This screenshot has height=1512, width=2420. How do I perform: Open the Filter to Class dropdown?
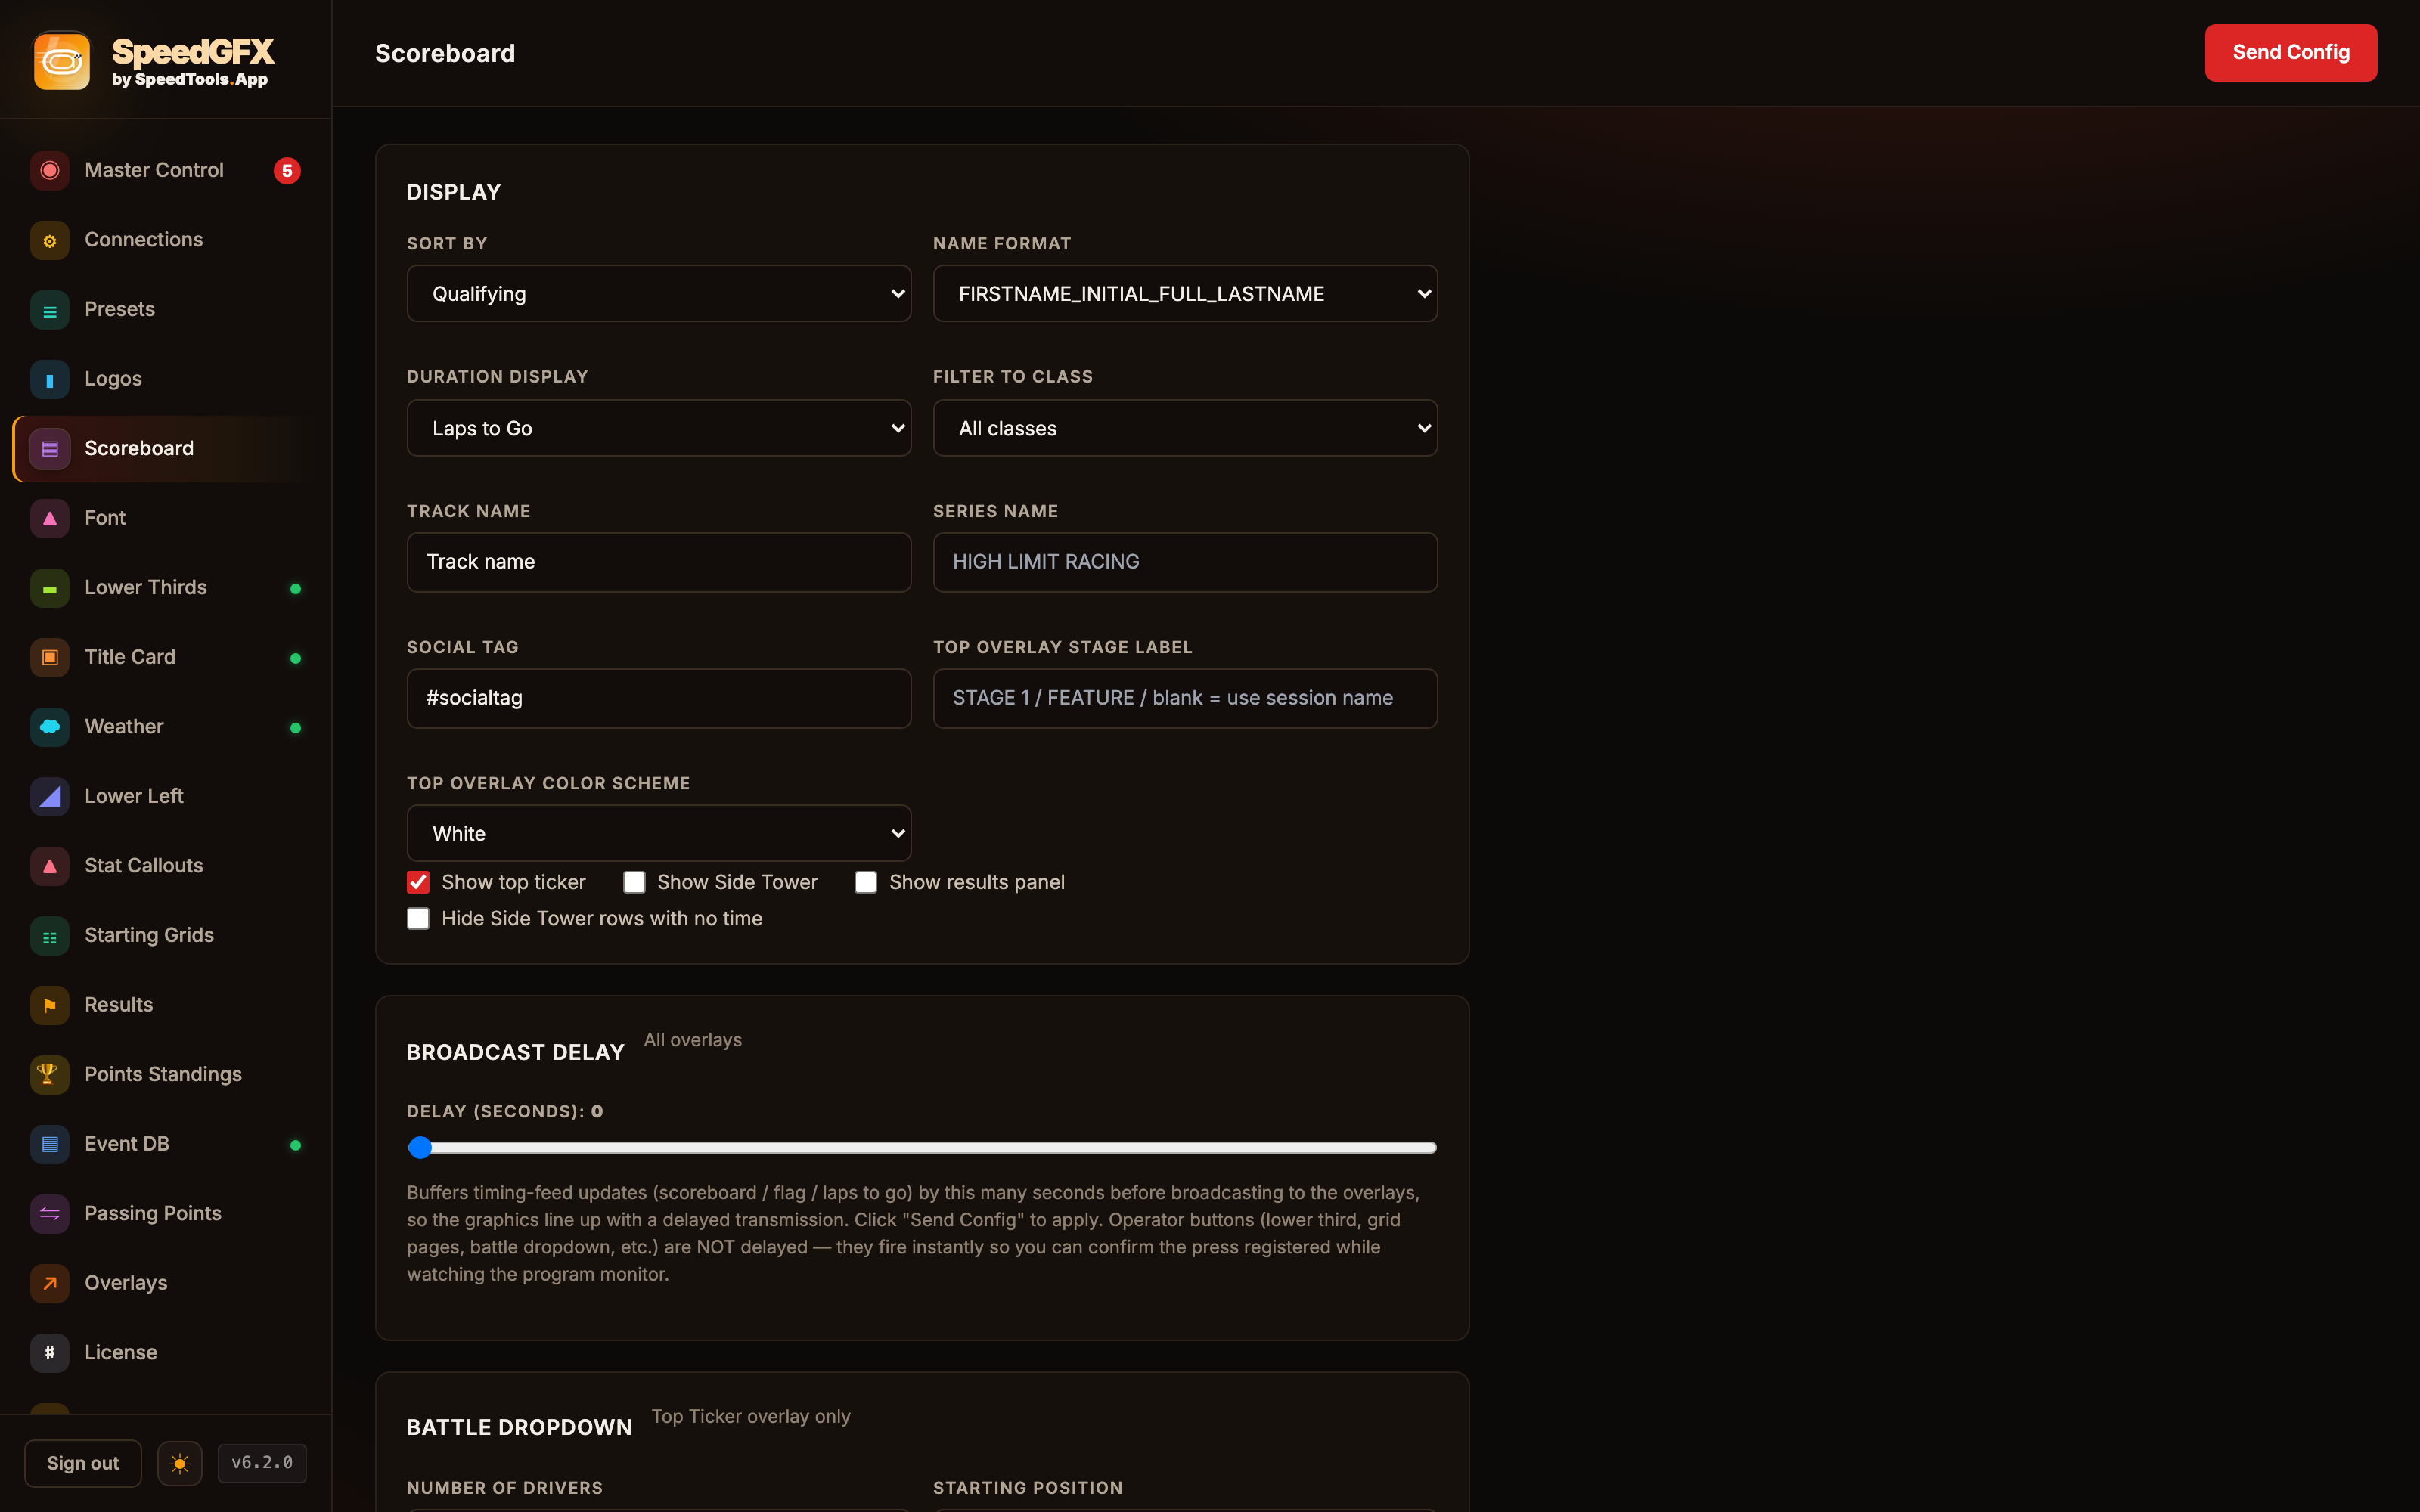click(x=1185, y=428)
